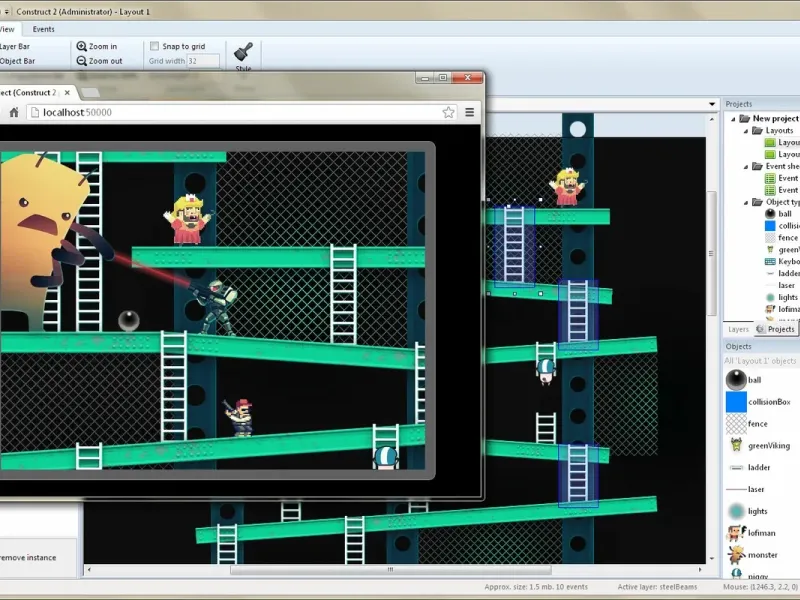Click the layout vertical scrollbar up arrow

(x=712, y=119)
